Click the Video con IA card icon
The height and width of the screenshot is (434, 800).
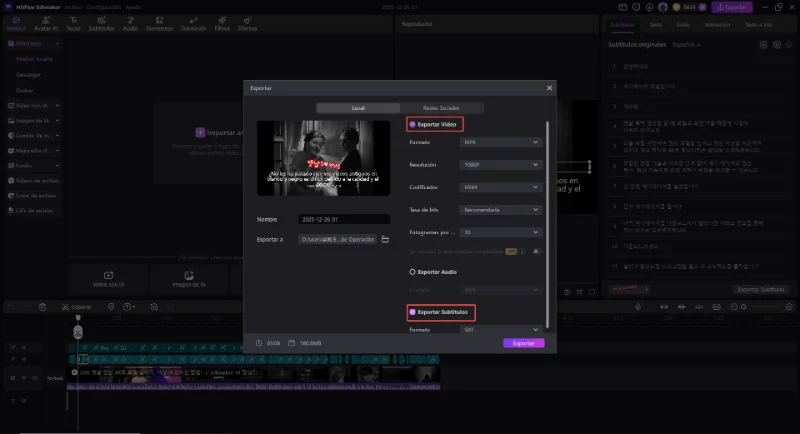(x=108, y=275)
